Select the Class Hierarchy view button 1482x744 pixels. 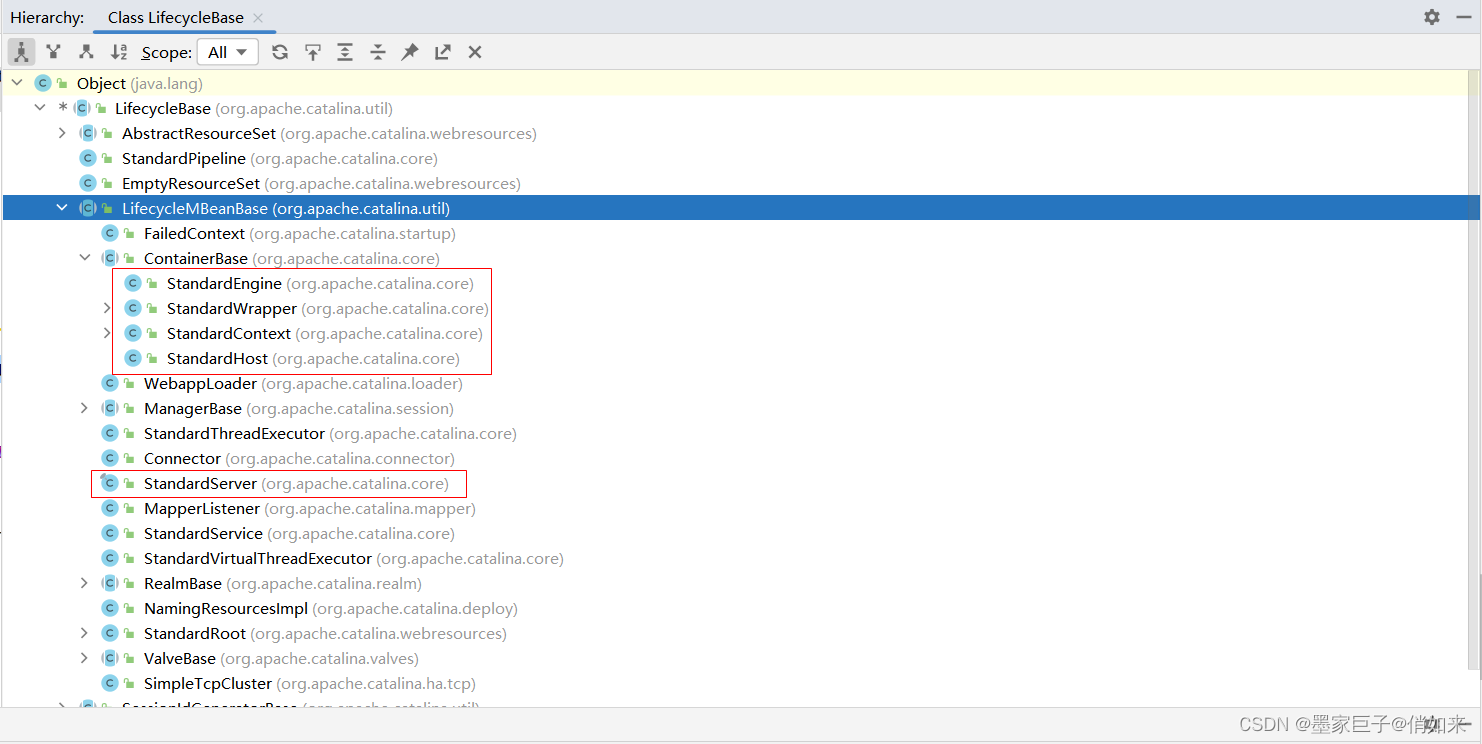[21, 52]
